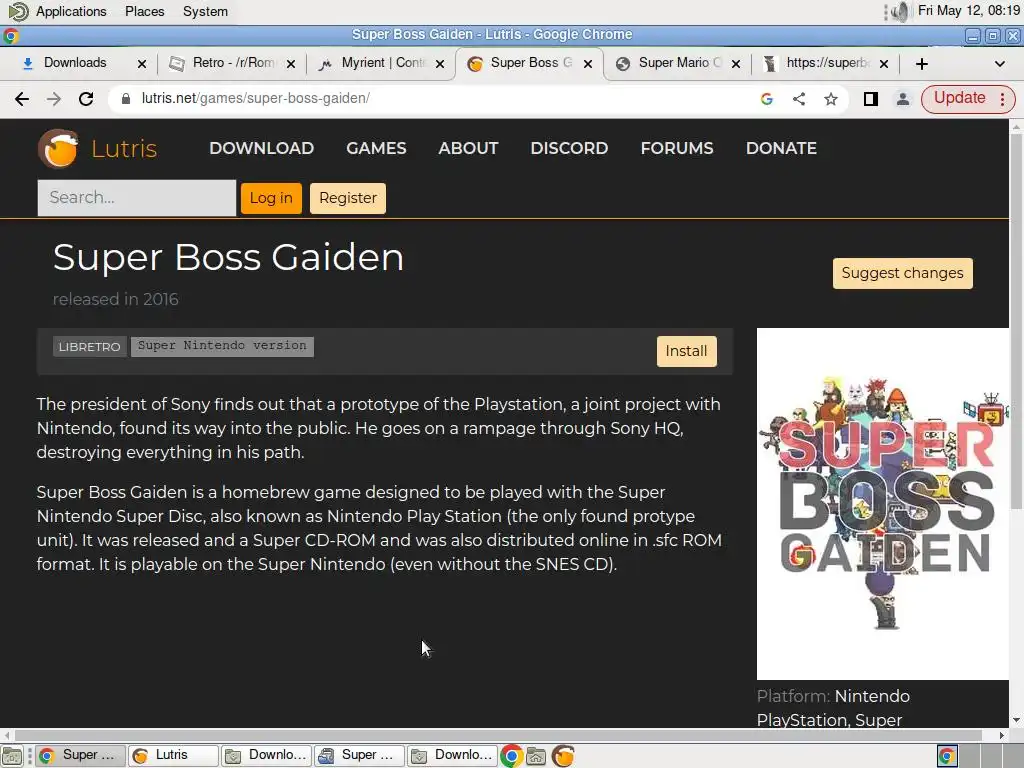Open the first Downlo... taskbar window
The height and width of the screenshot is (768, 1024).
(266, 756)
